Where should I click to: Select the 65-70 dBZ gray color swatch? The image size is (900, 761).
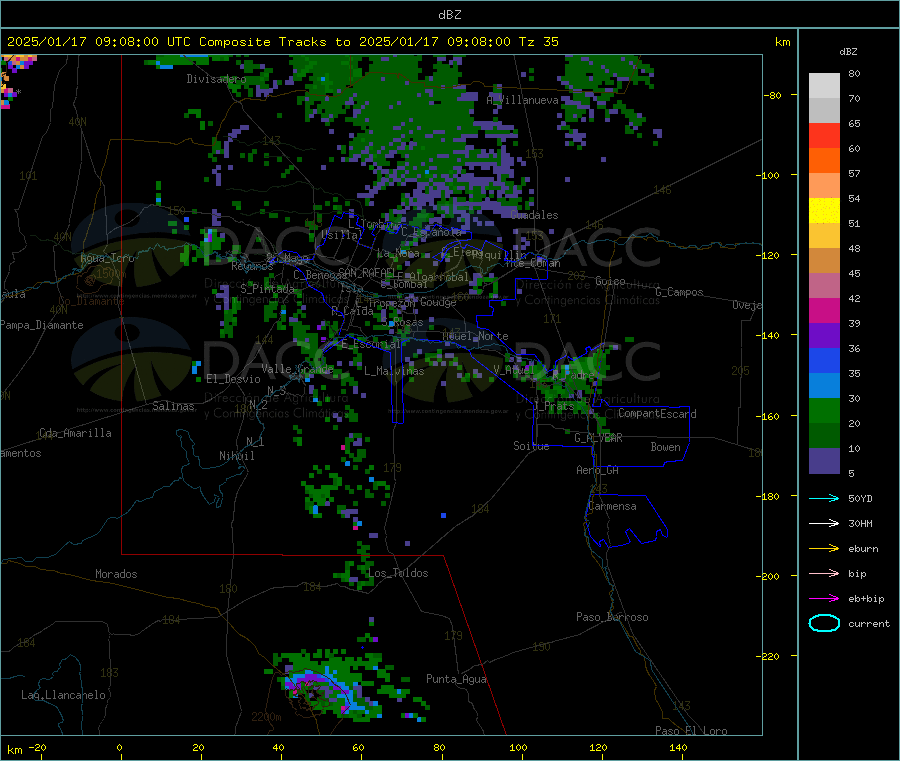(824, 110)
